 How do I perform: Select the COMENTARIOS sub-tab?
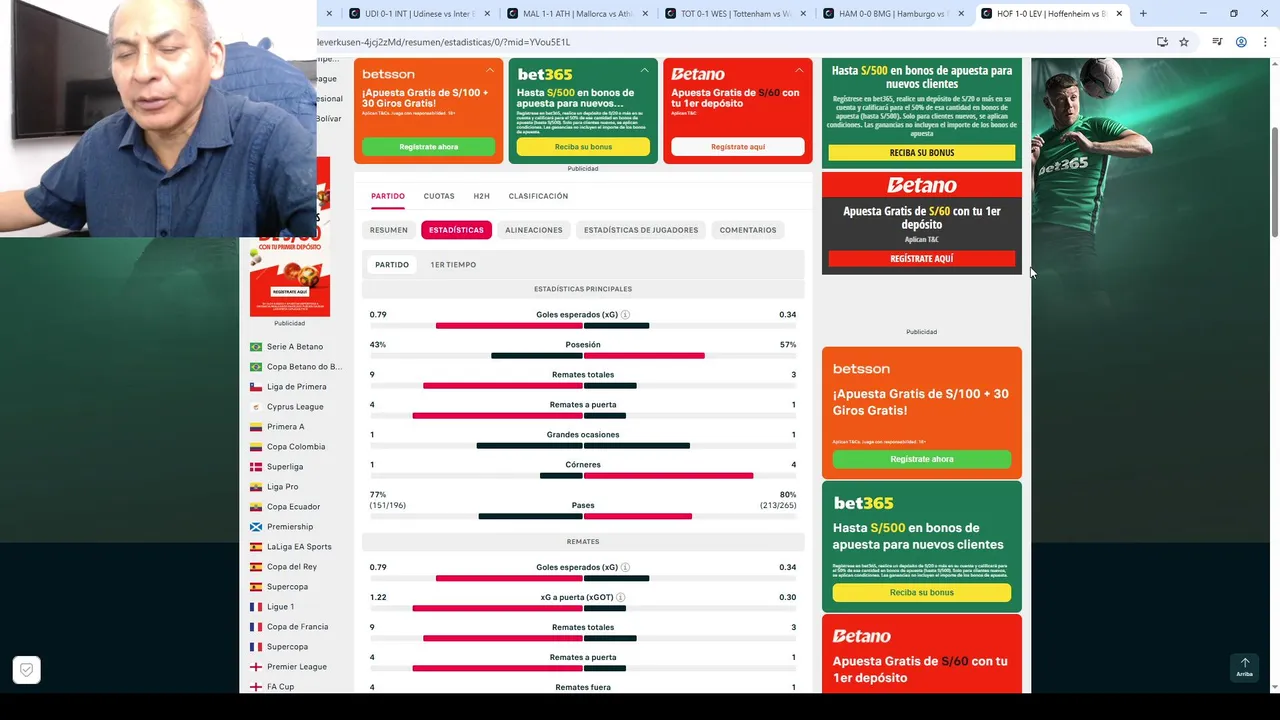(748, 230)
